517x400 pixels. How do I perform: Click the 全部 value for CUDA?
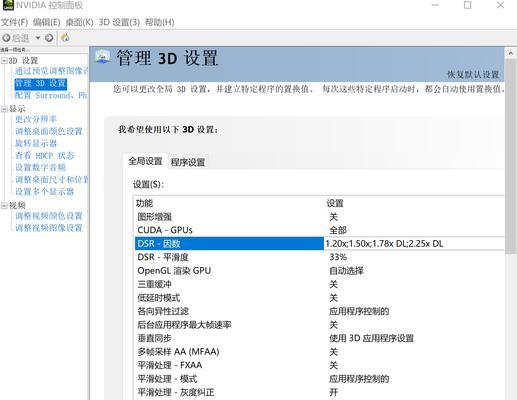pos(338,230)
